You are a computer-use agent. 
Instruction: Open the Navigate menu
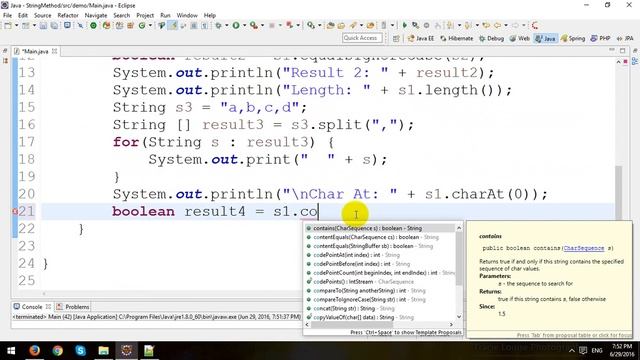point(96,15)
